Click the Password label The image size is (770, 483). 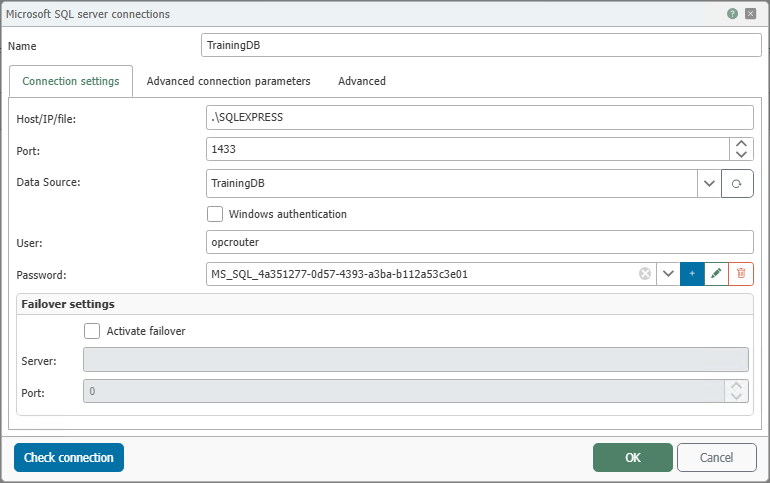[x=41, y=275]
